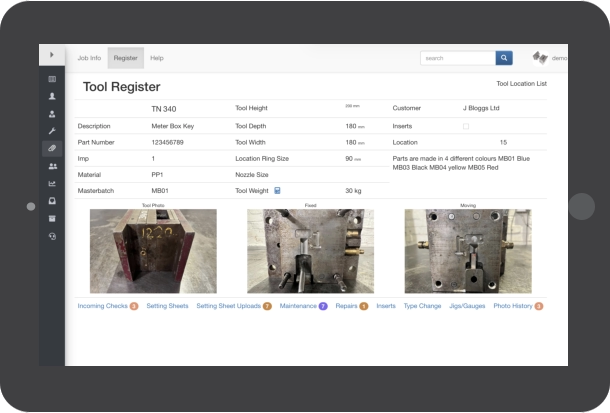The image size is (610, 413).
Task: Click the single user icon in sidebar
Action: coord(52,96)
